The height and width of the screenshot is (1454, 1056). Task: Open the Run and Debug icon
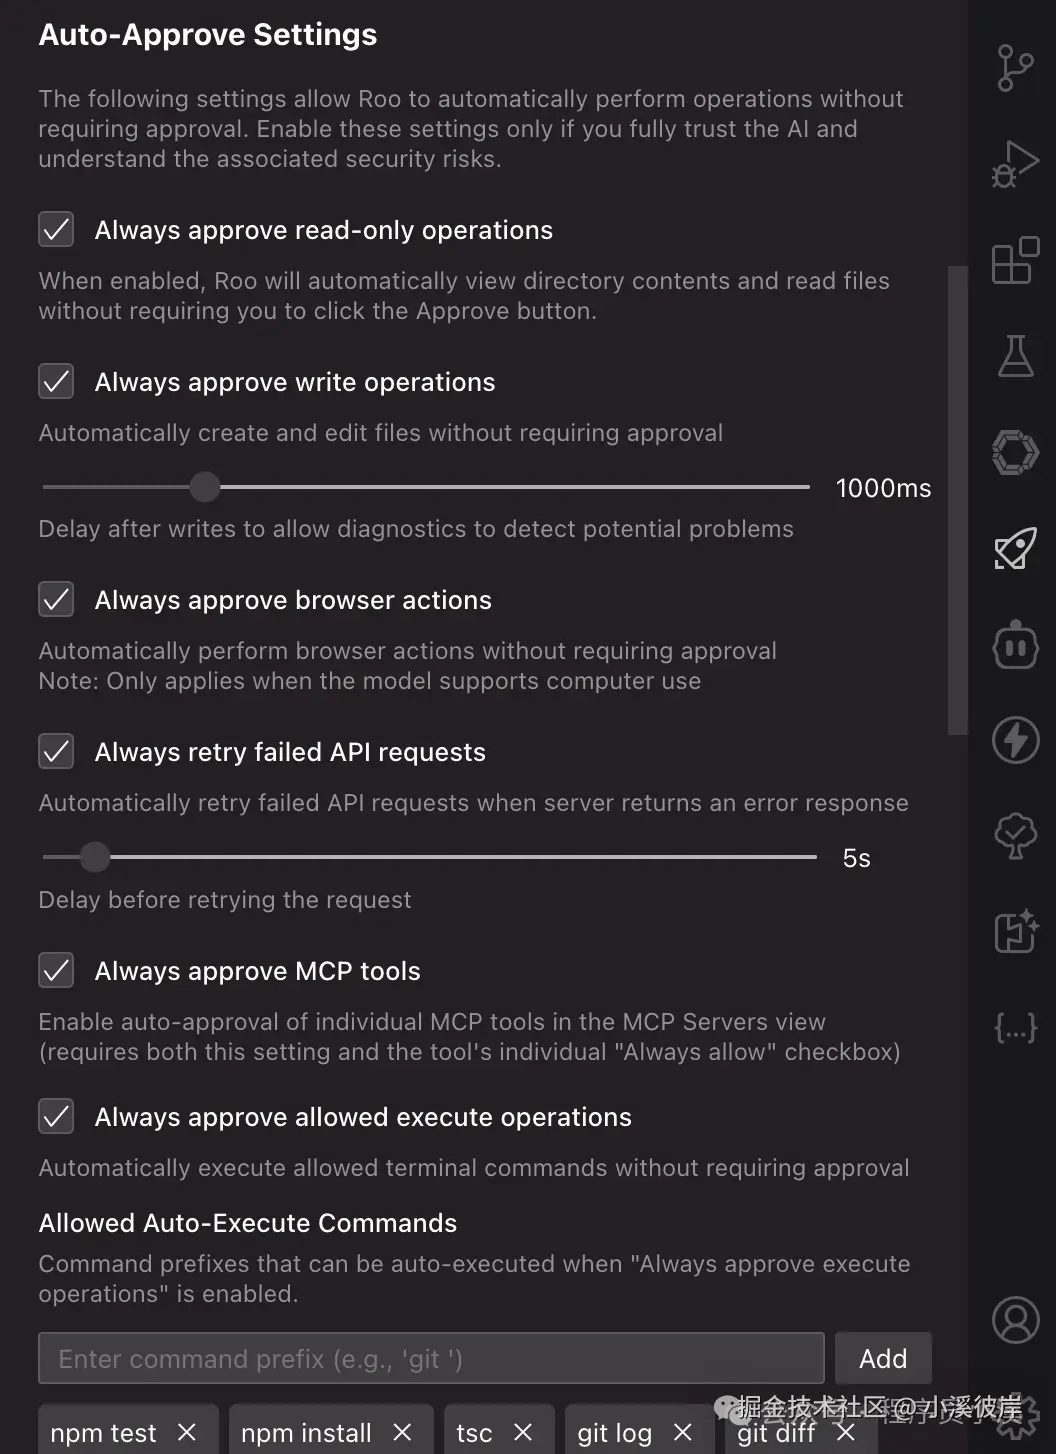1015,165
